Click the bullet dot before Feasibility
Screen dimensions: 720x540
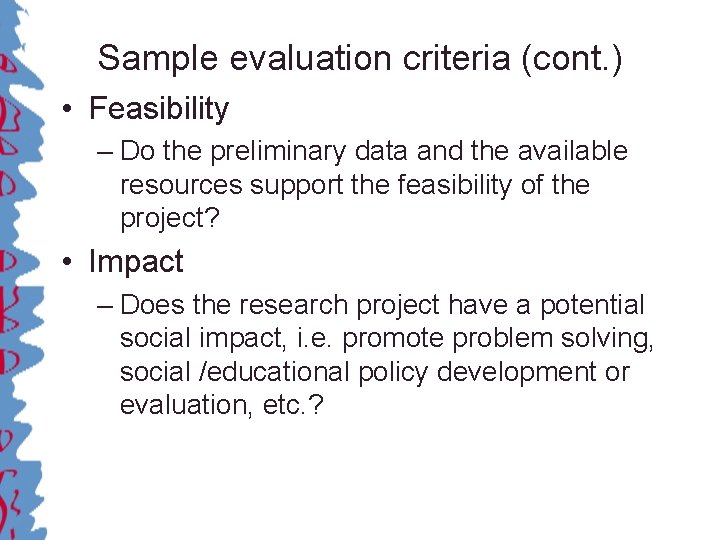coord(68,109)
